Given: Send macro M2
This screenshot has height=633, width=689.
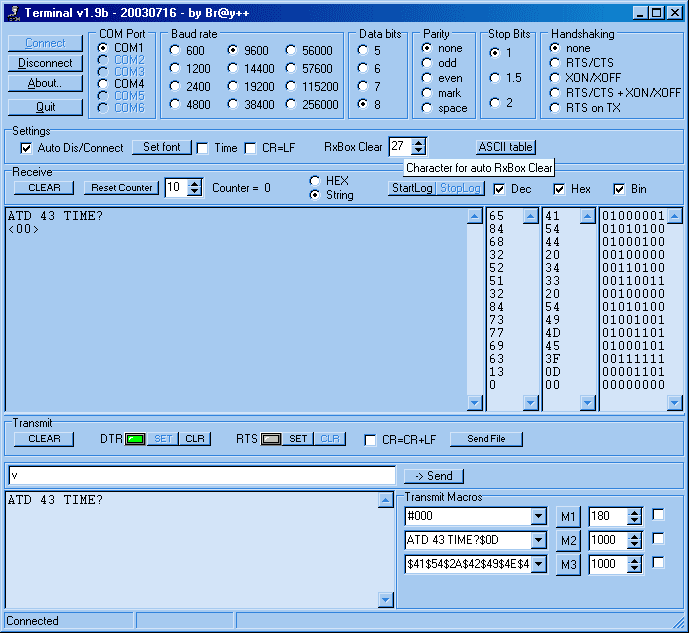Looking at the screenshot, I should (568, 540).
